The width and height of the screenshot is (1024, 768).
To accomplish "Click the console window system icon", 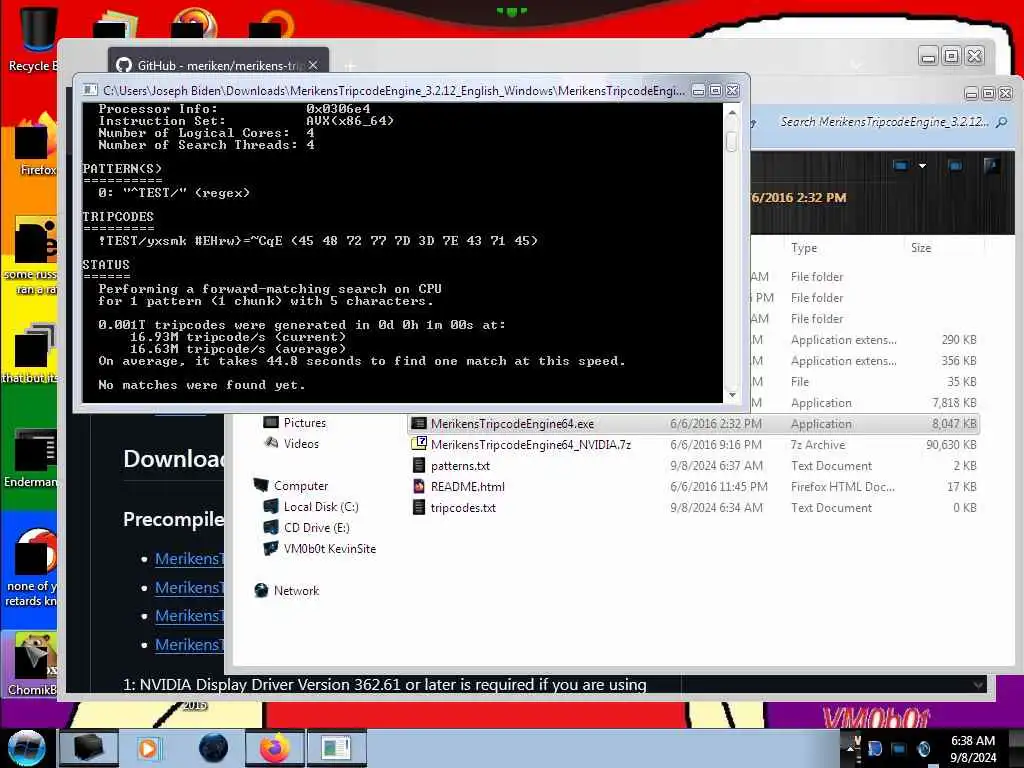I will tap(90, 90).
